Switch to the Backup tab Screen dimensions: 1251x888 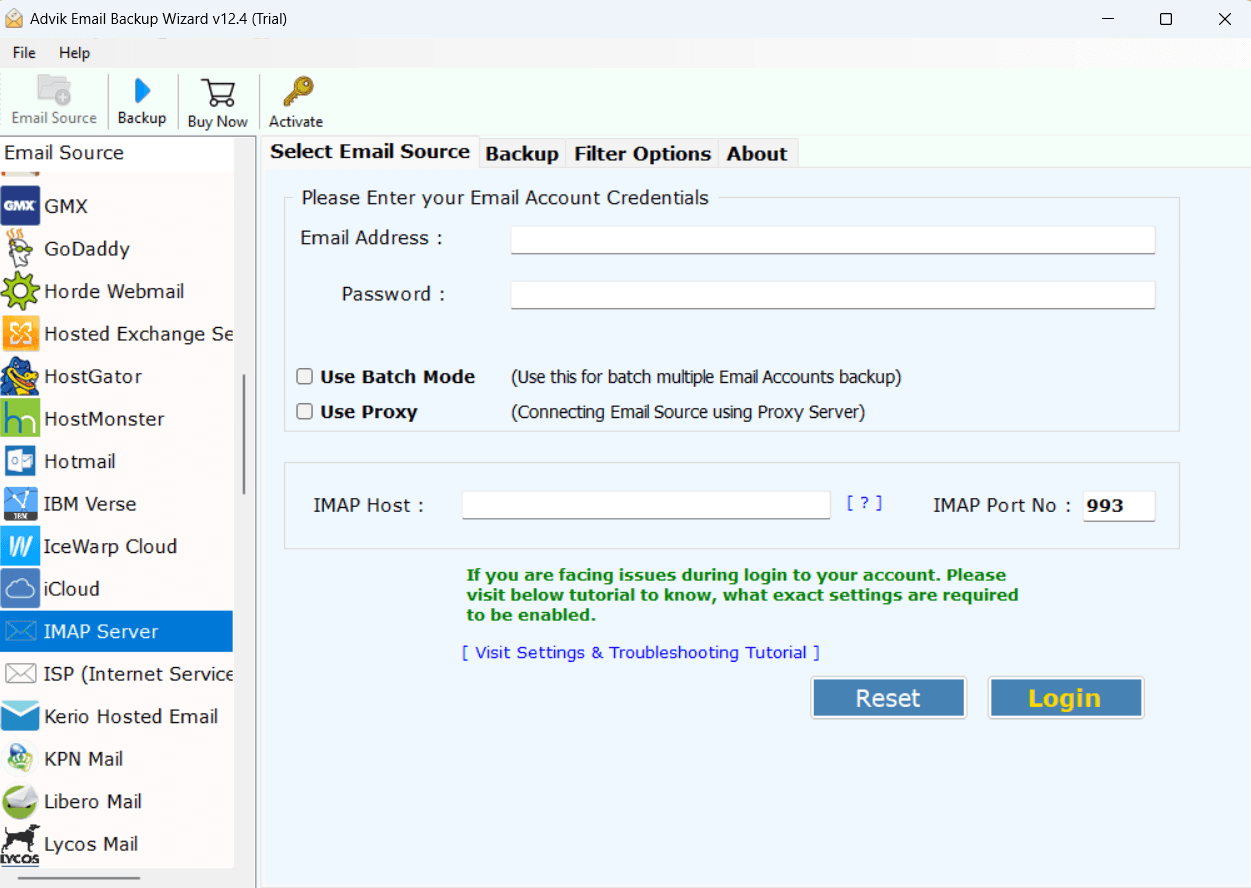(522, 154)
